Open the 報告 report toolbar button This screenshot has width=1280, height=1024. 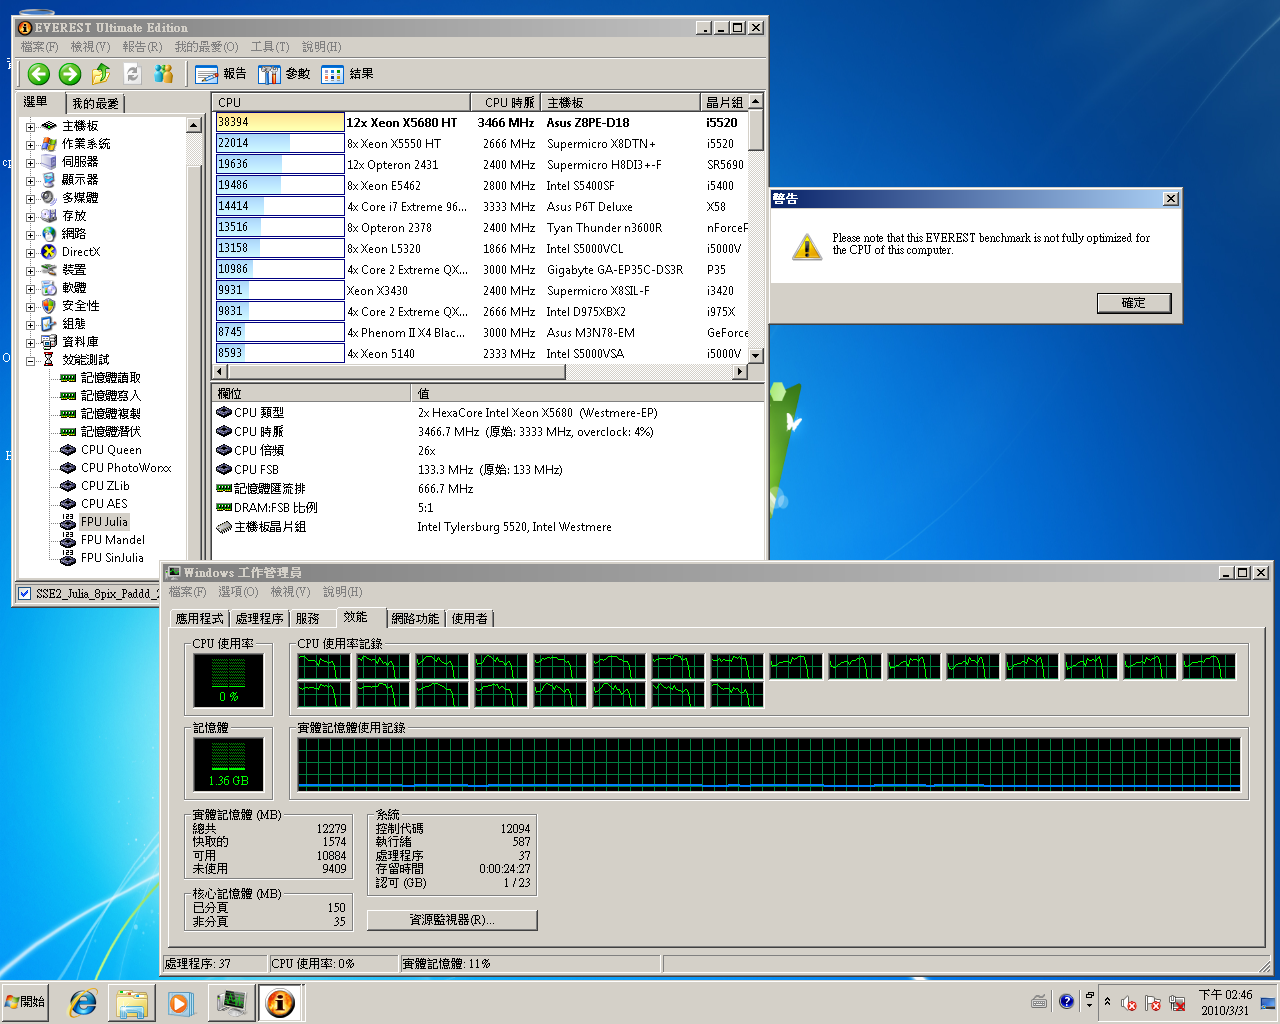(x=221, y=74)
